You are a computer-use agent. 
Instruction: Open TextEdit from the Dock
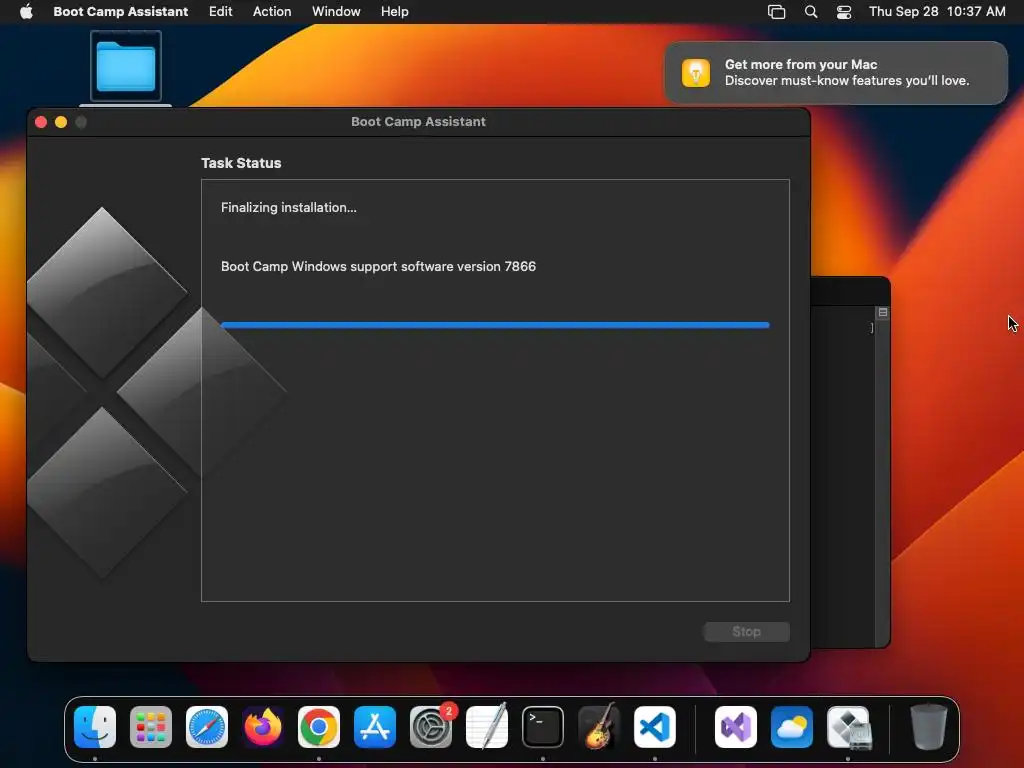coord(487,727)
